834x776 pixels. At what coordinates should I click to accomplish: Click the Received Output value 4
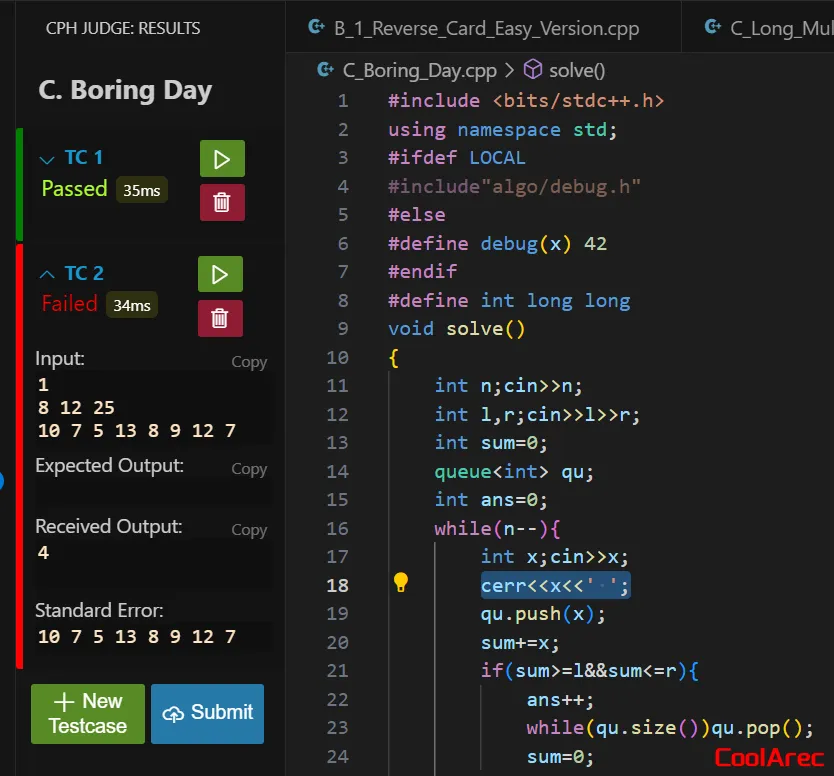pyautogui.click(x=43, y=553)
